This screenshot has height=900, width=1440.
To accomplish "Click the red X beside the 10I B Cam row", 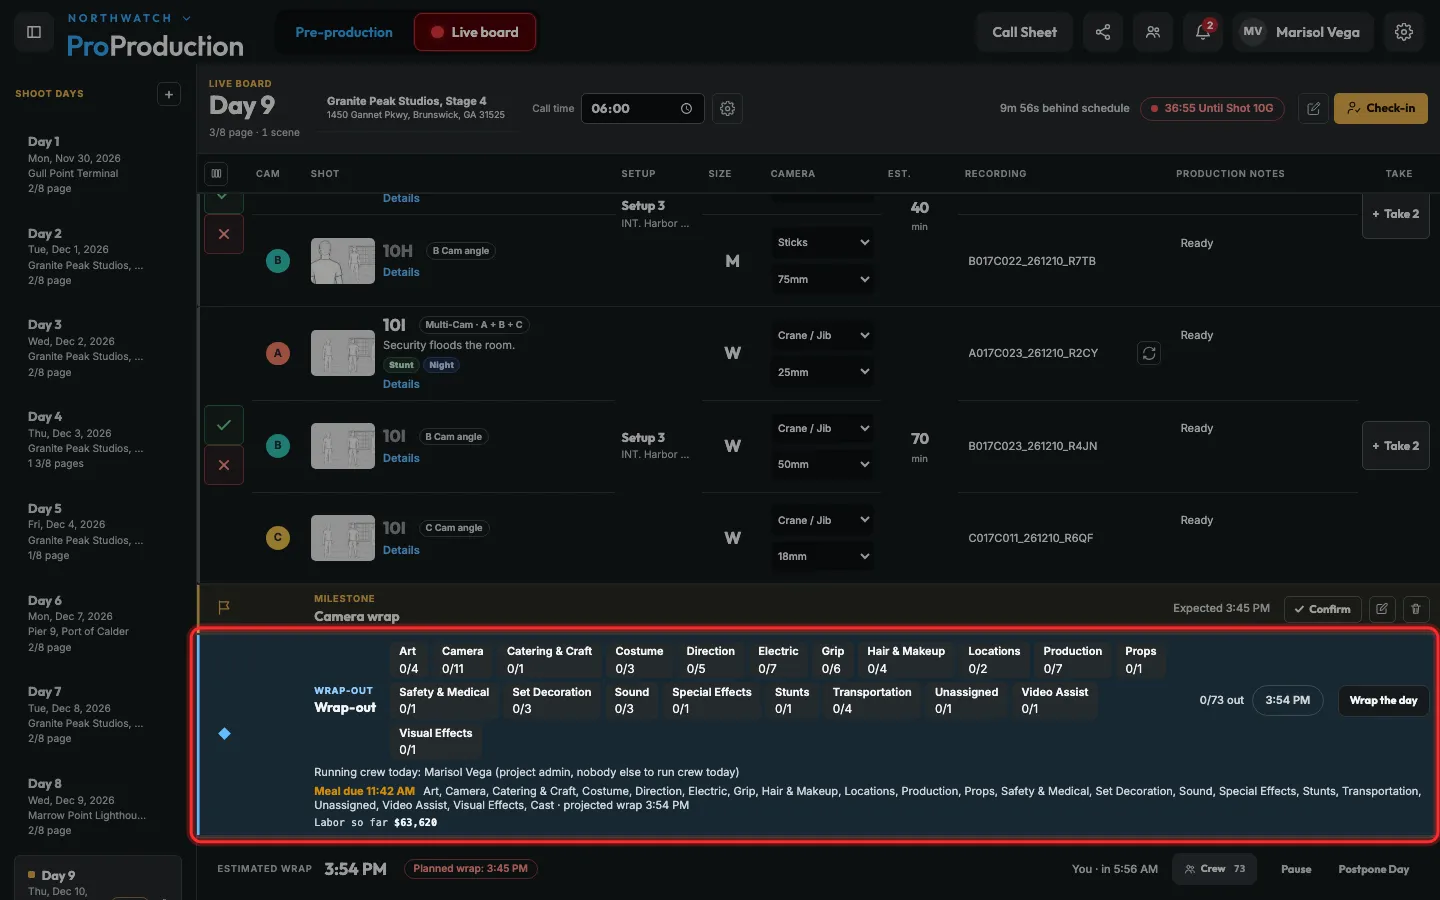I will click(224, 465).
